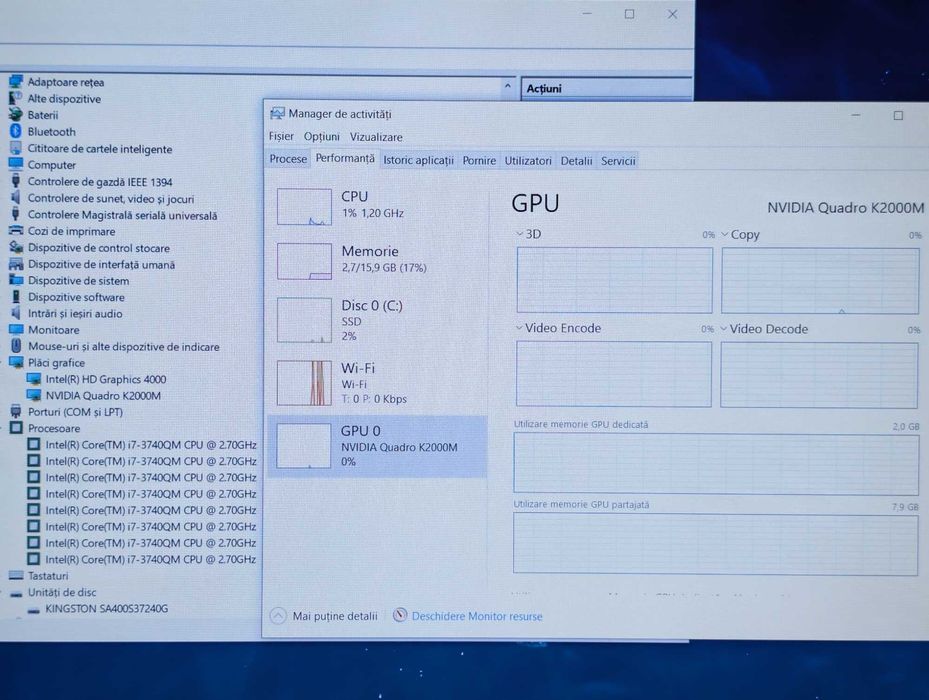Select the Wi-Fi performance entry
929x700 pixels.
pyautogui.click(x=377, y=383)
